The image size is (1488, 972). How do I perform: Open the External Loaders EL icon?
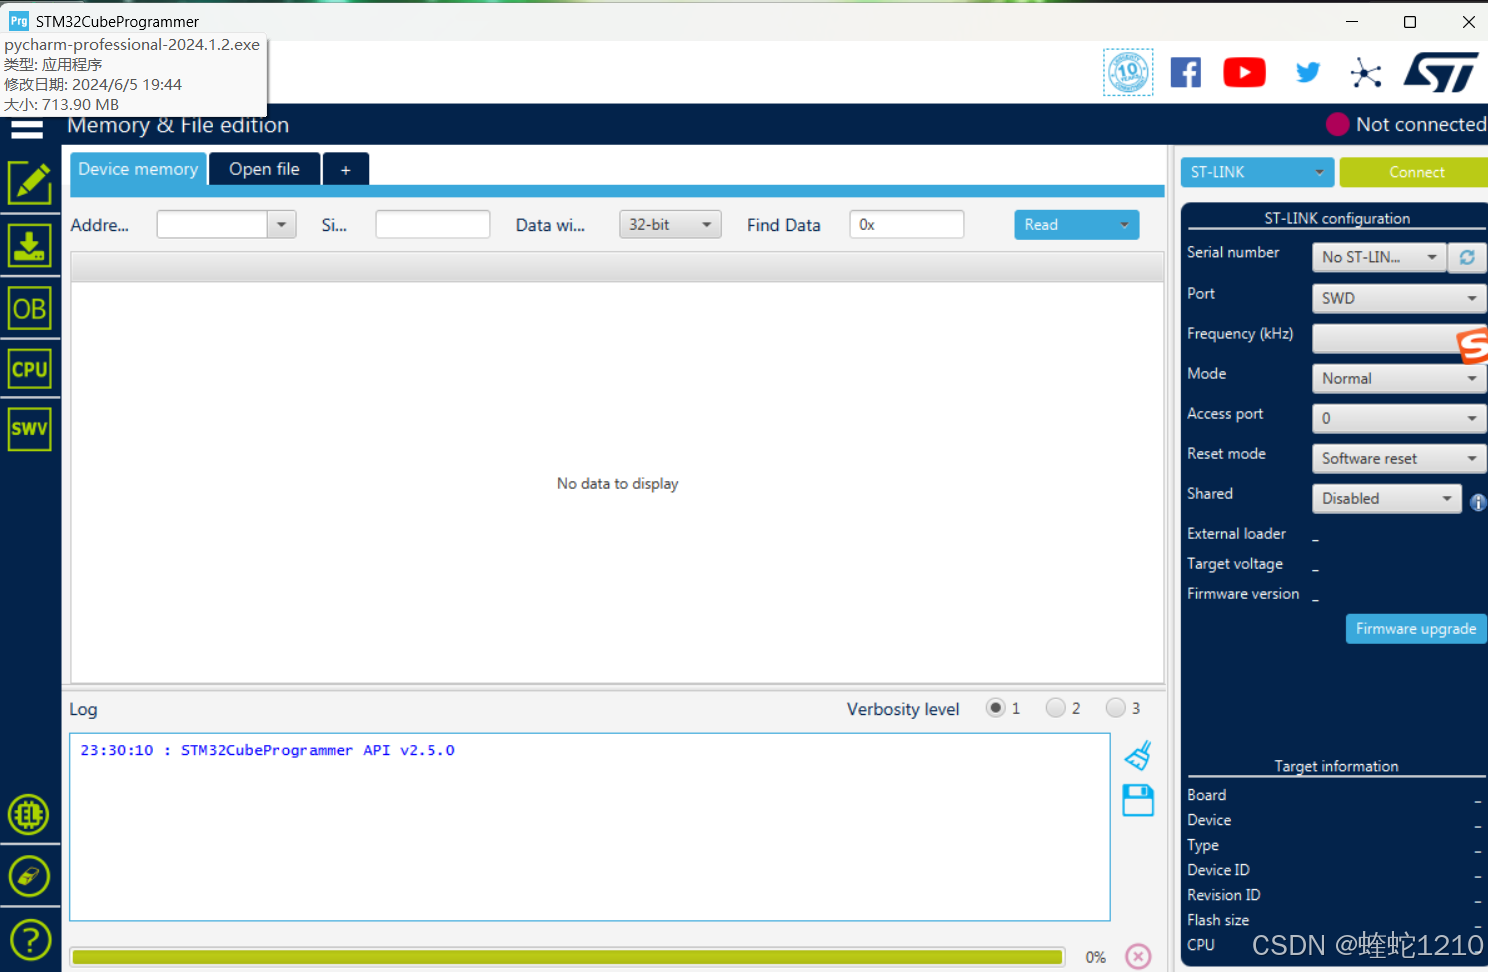pos(30,815)
